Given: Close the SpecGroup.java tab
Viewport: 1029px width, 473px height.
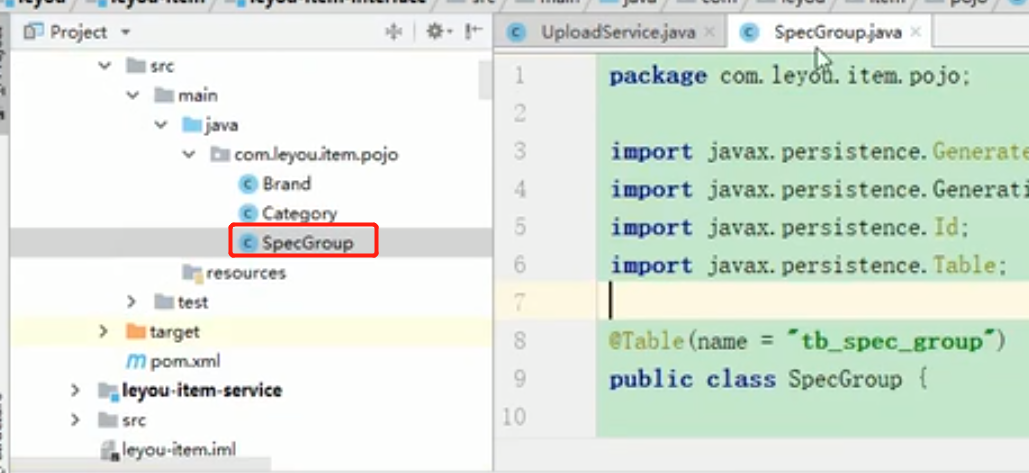Looking at the screenshot, I should point(916,32).
